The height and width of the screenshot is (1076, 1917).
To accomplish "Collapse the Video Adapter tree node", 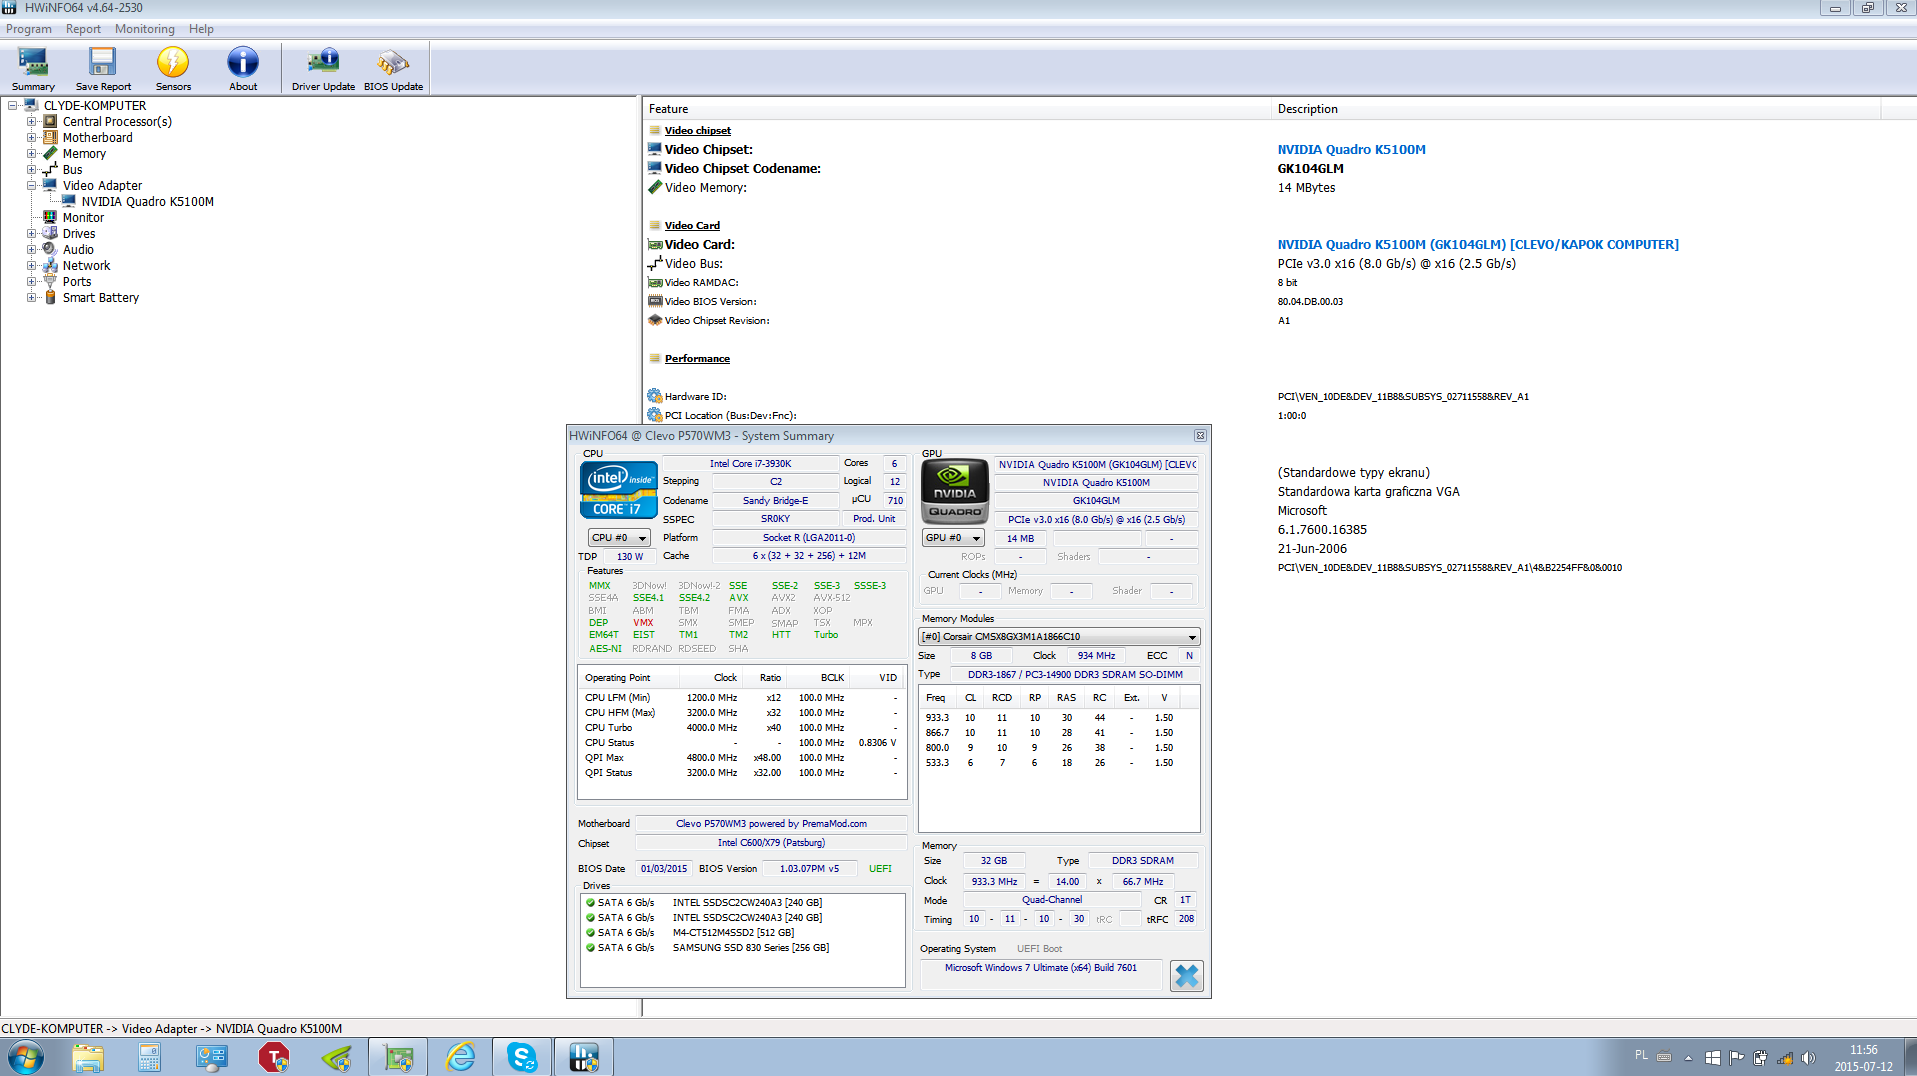I will click(x=31, y=185).
